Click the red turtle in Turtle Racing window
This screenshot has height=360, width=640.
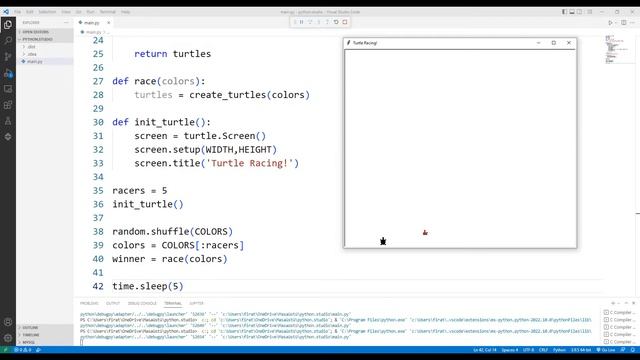(425, 232)
